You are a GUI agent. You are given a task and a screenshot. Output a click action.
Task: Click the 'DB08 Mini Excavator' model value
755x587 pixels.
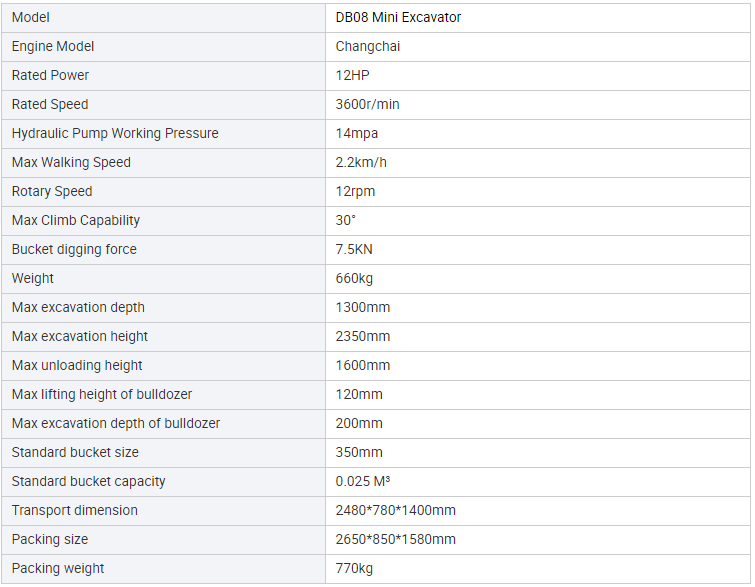pyautogui.click(x=398, y=18)
